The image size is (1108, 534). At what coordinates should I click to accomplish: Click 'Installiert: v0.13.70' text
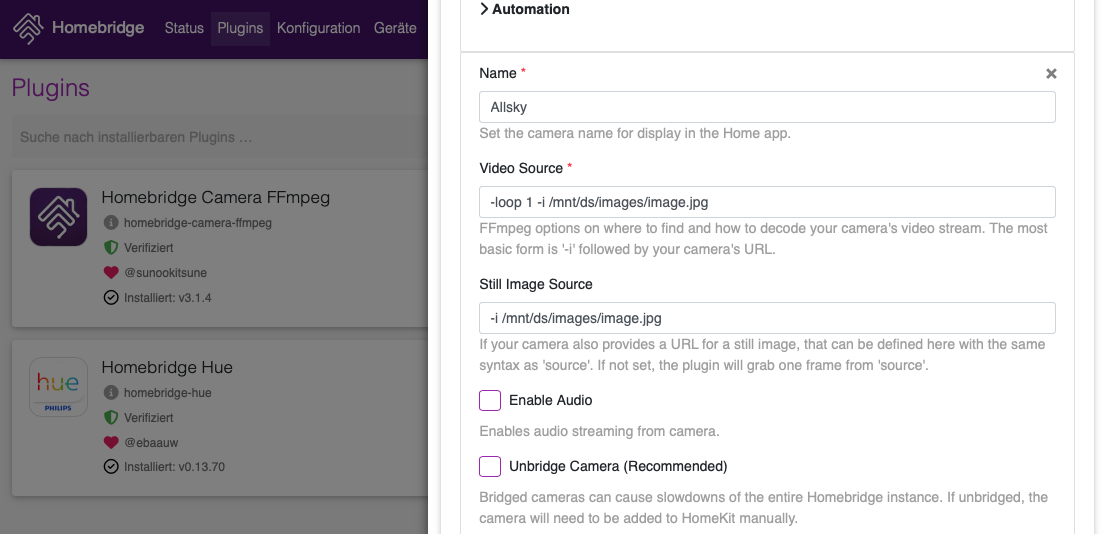pyautogui.click(x=175, y=467)
